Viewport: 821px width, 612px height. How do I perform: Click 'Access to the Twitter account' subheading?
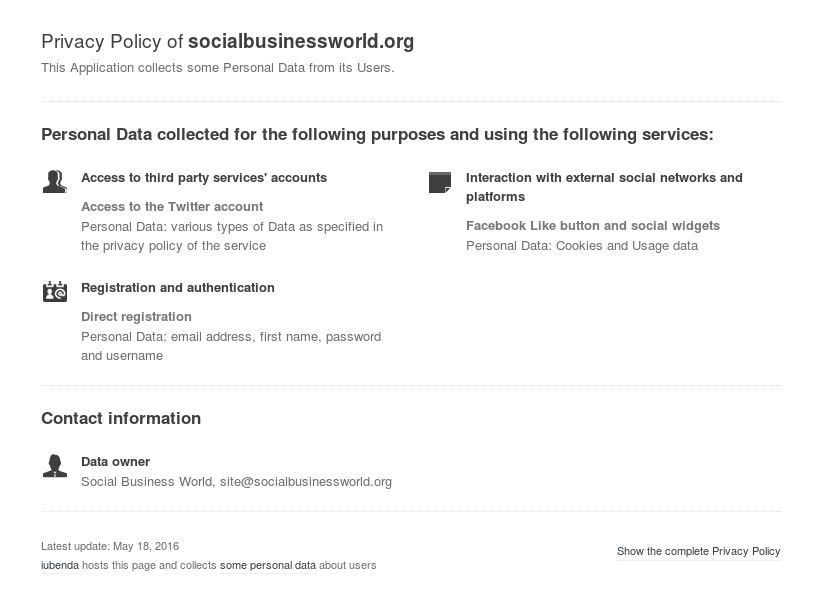pos(172,207)
